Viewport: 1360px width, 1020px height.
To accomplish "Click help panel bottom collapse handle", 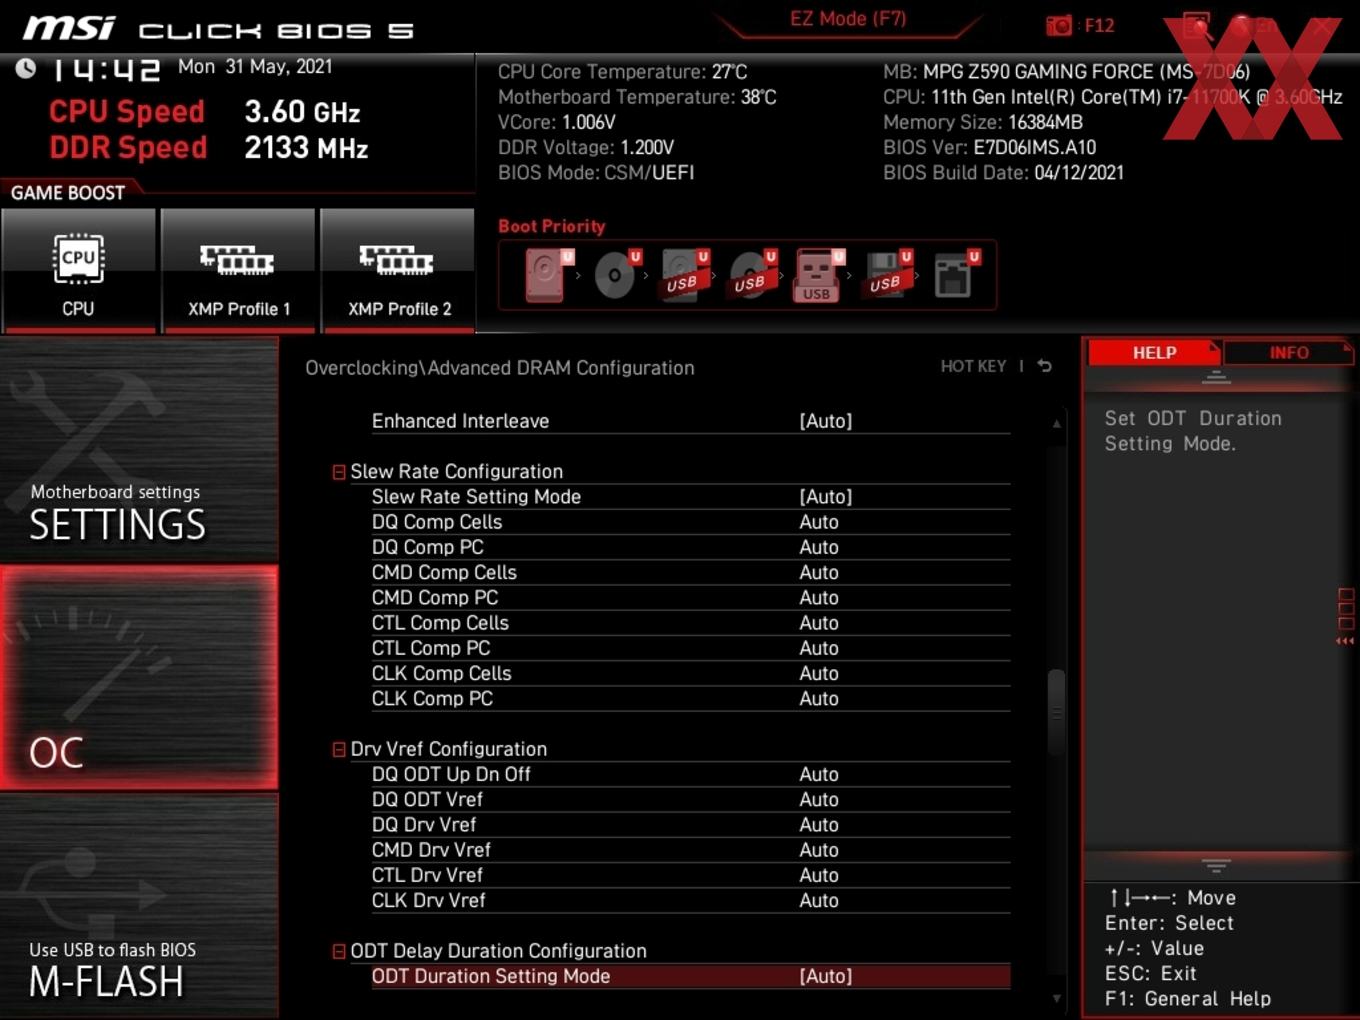I will tap(1216, 865).
